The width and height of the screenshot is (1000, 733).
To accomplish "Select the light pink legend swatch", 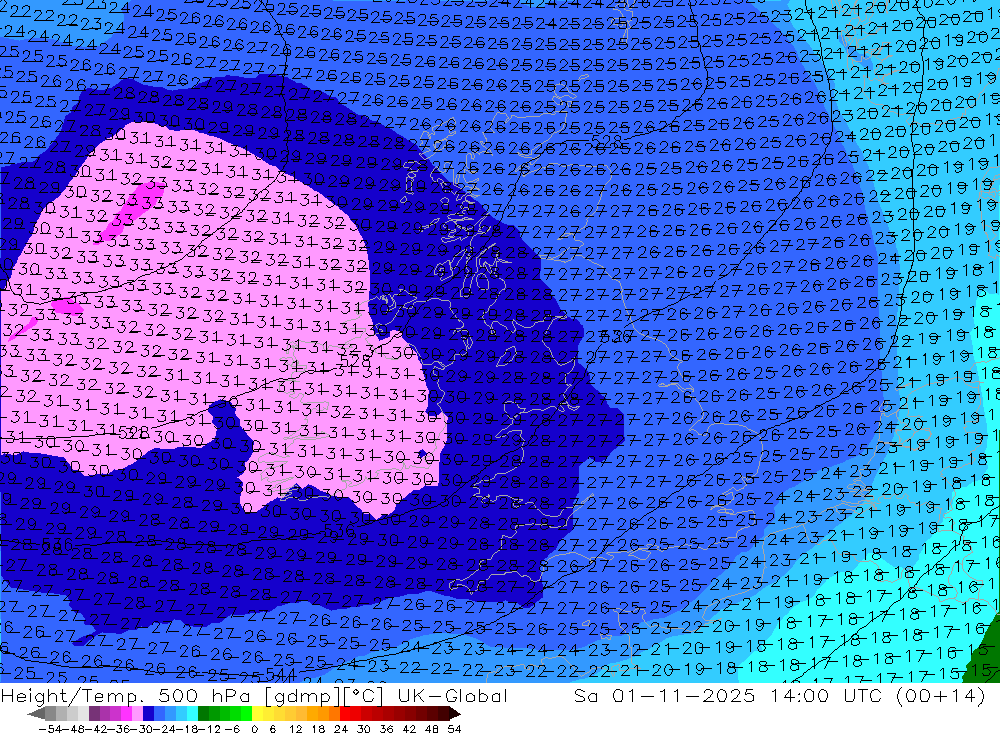I will point(137,714).
